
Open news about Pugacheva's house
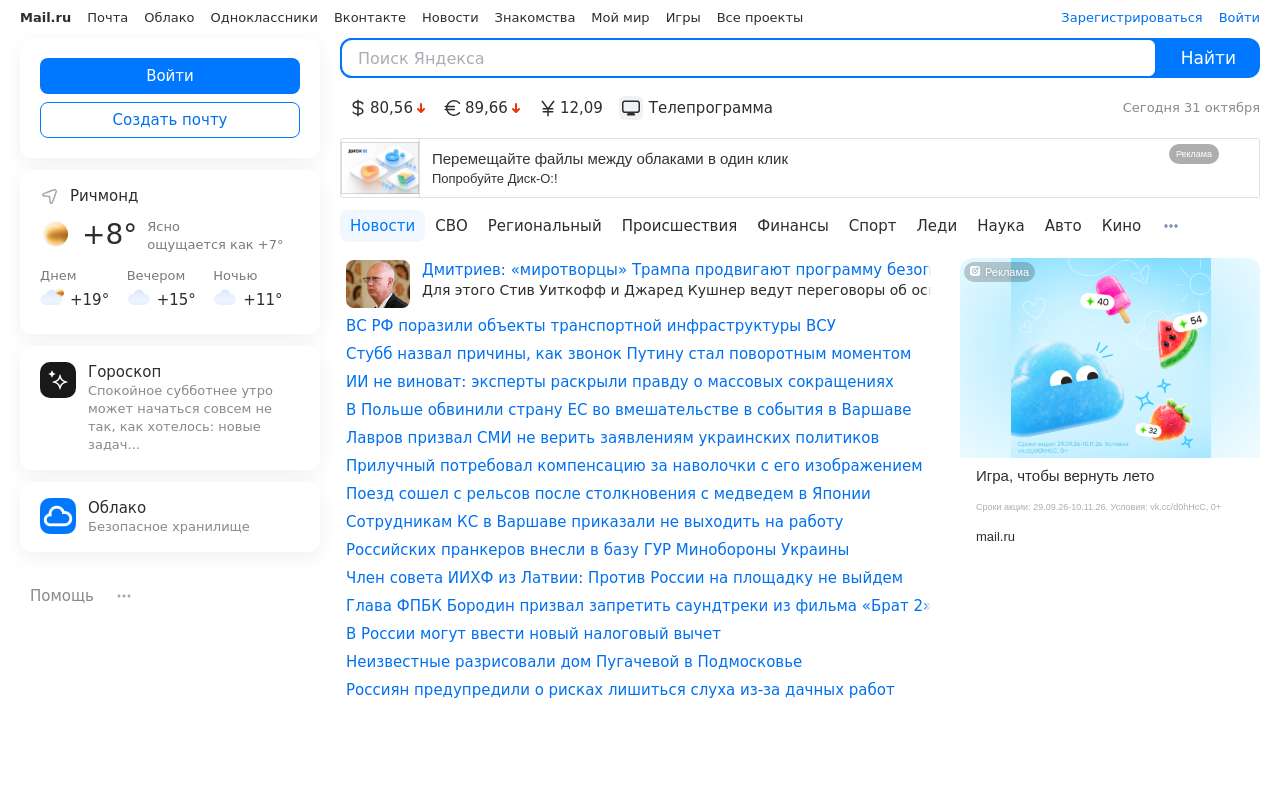[574, 662]
